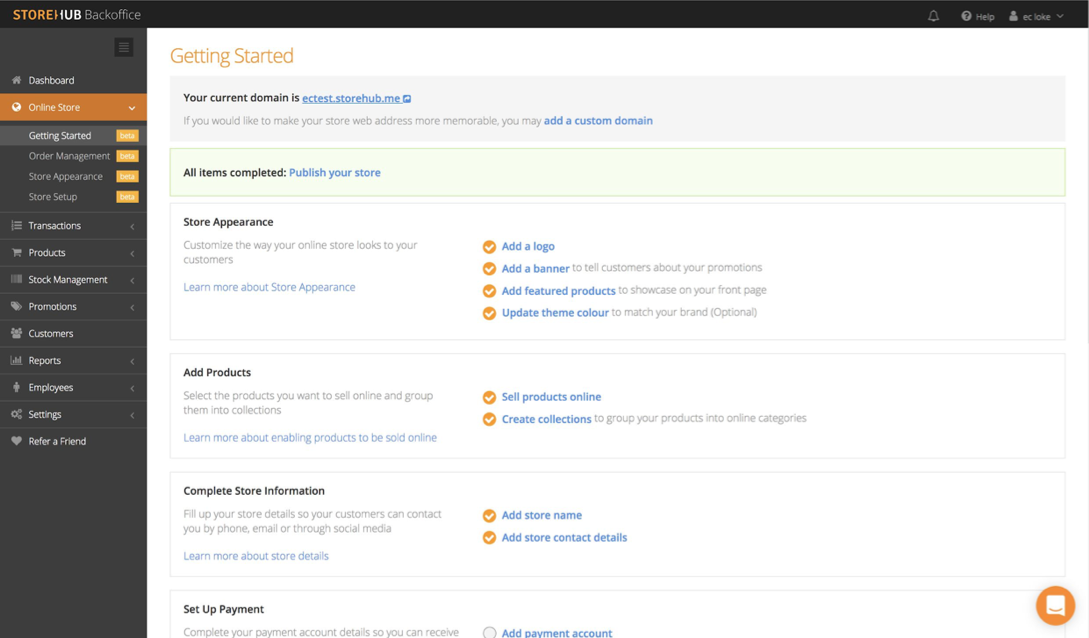This screenshot has height=638, width=1089.
Task: Expand the Reports chevron arrow
Action: [132, 361]
